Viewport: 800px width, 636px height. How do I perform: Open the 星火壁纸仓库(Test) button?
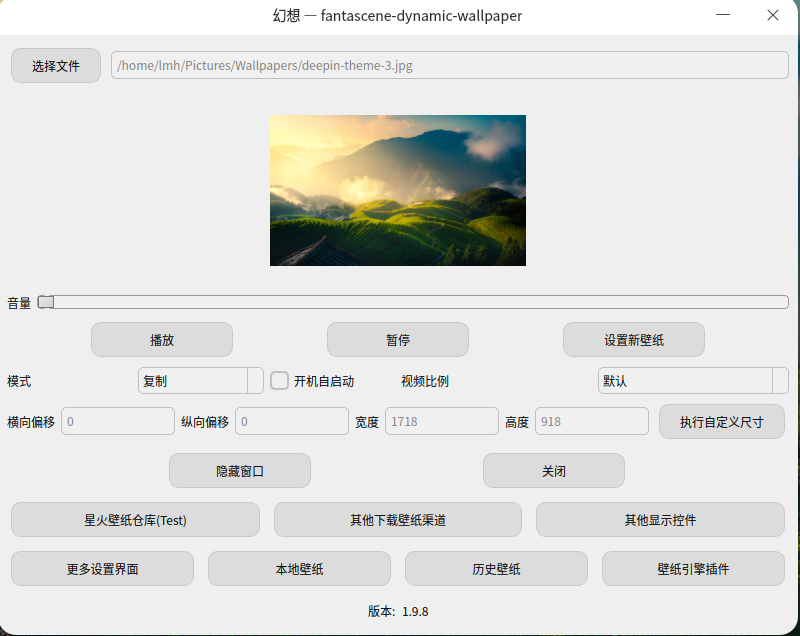pos(135,520)
